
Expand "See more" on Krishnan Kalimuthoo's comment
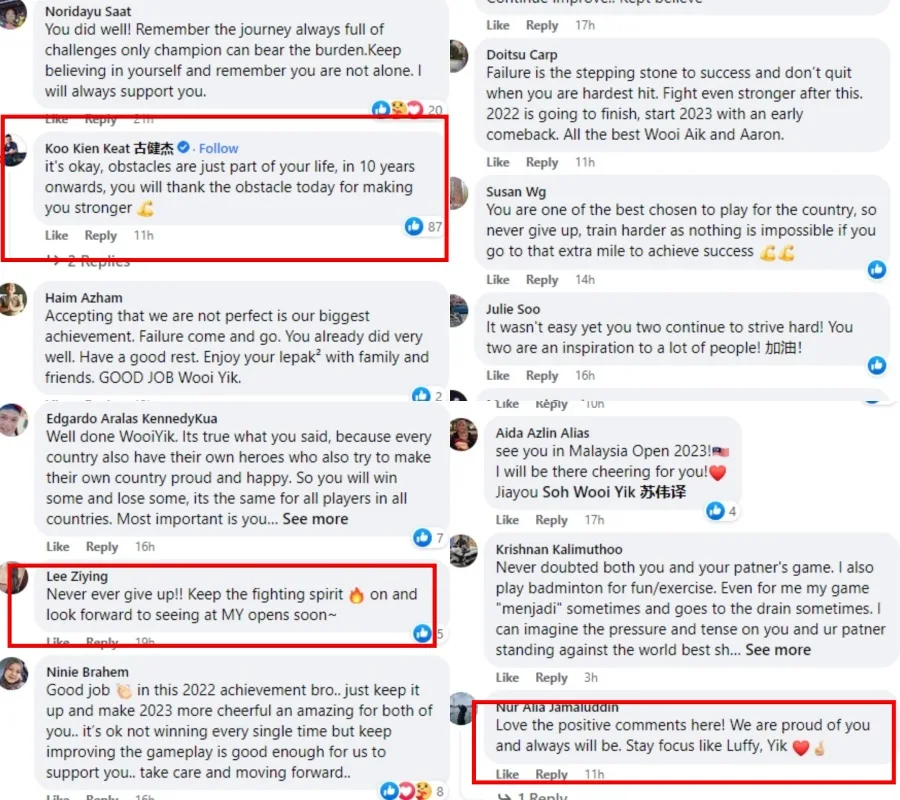[778, 650]
